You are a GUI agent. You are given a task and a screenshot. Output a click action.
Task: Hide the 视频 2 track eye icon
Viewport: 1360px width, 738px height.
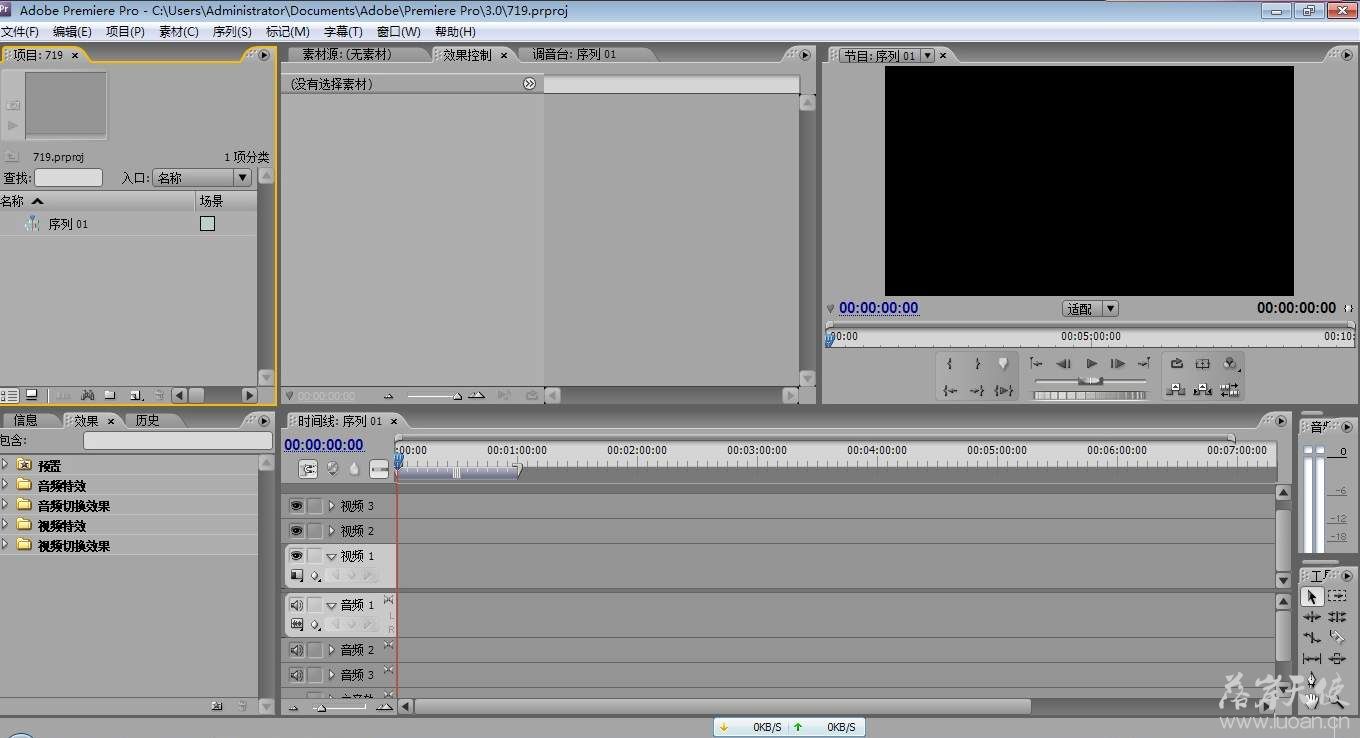[296, 531]
